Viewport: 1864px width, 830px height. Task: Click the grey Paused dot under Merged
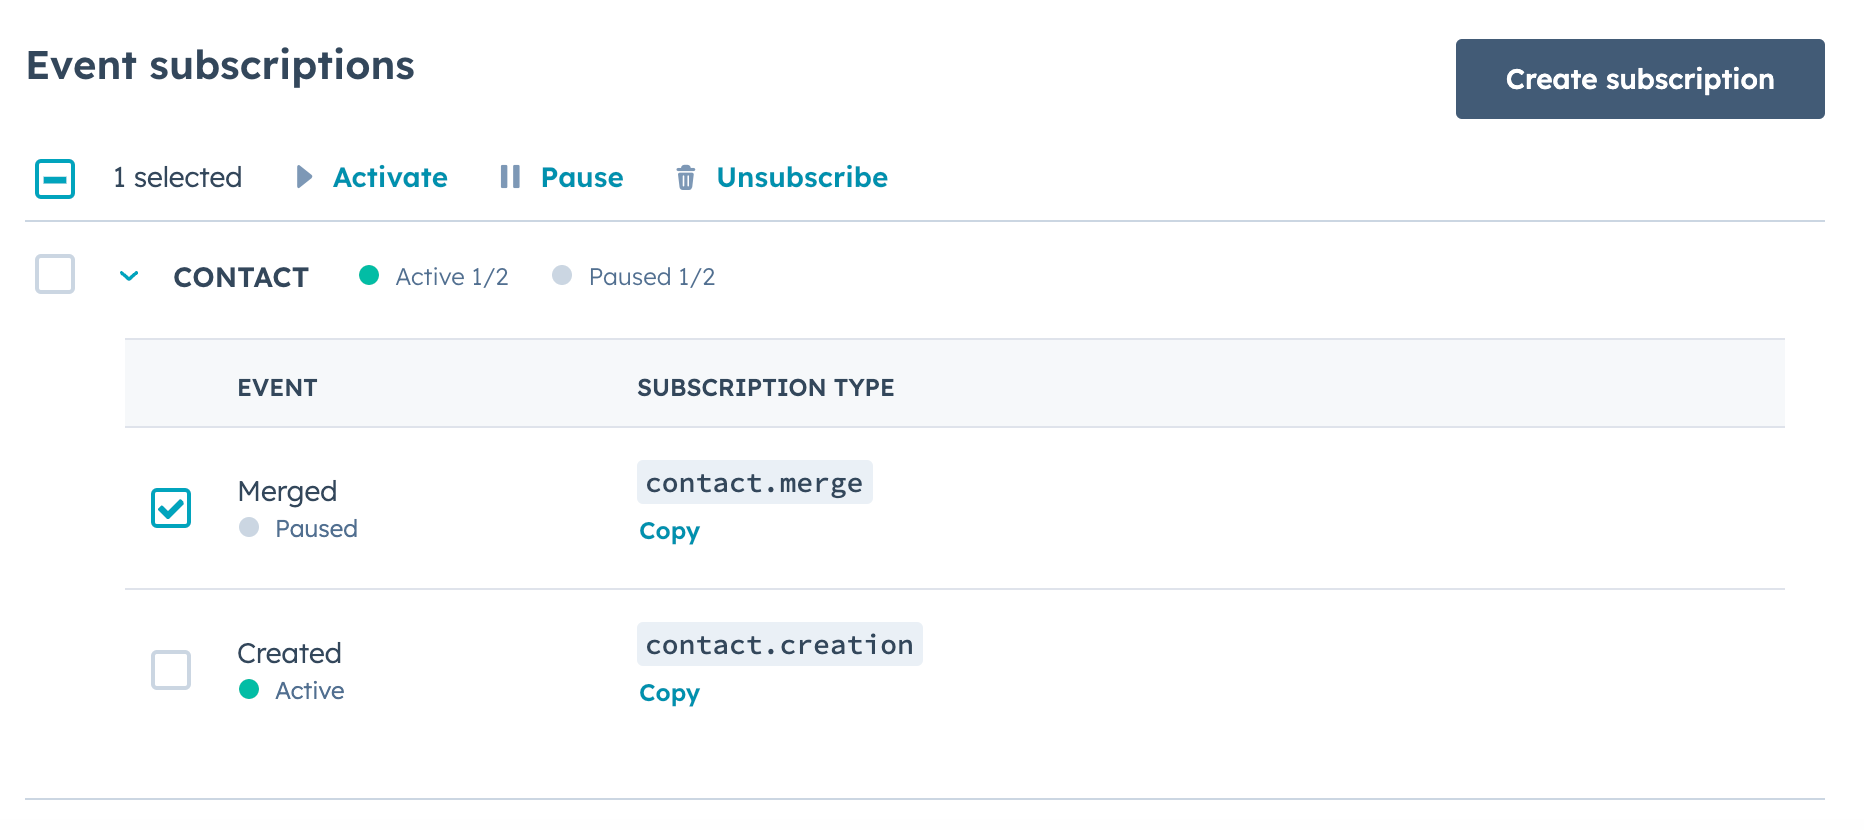tap(249, 528)
